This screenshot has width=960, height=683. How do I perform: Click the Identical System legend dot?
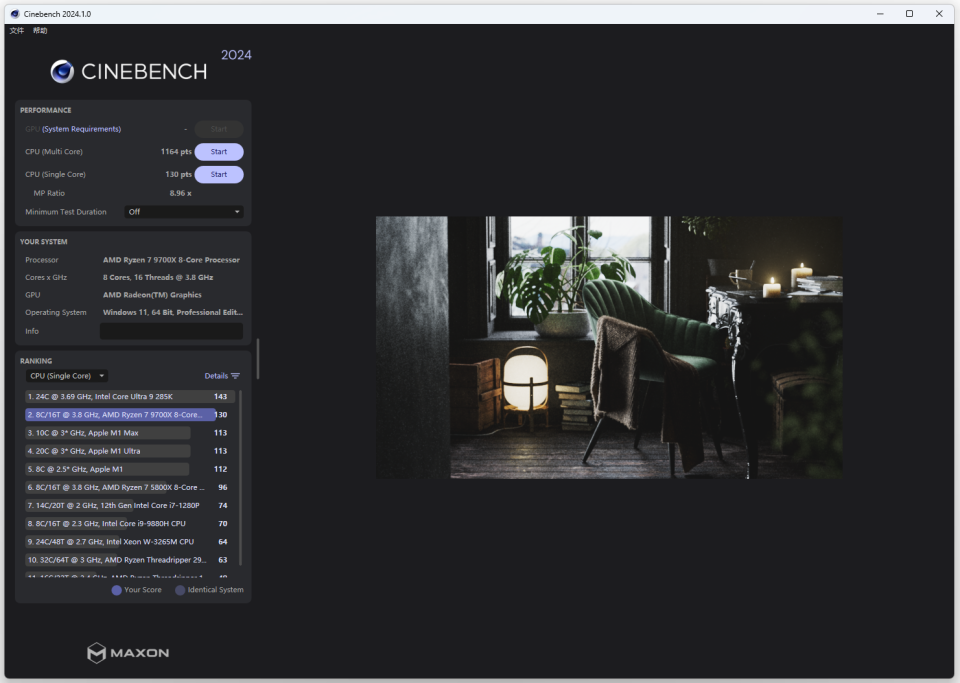(x=180, y=590)
